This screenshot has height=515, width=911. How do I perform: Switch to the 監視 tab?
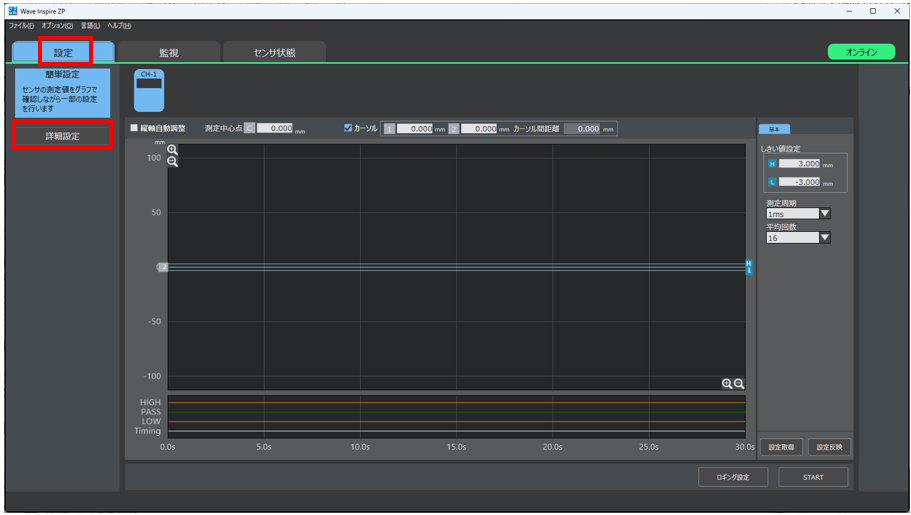(x=169, y=52)
